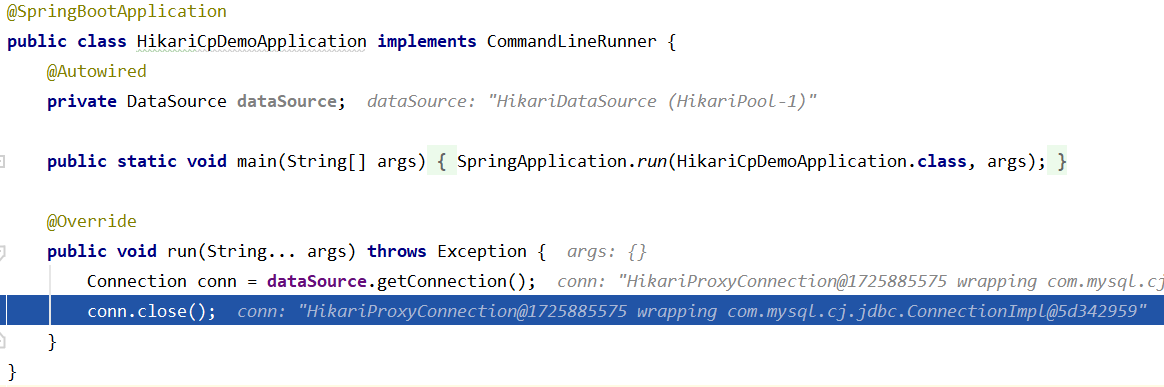Click the fold end marker beside run's closing brace
Image resolution: width=1164 pixels, height=387 pixels.
click(x=2, y=342)
